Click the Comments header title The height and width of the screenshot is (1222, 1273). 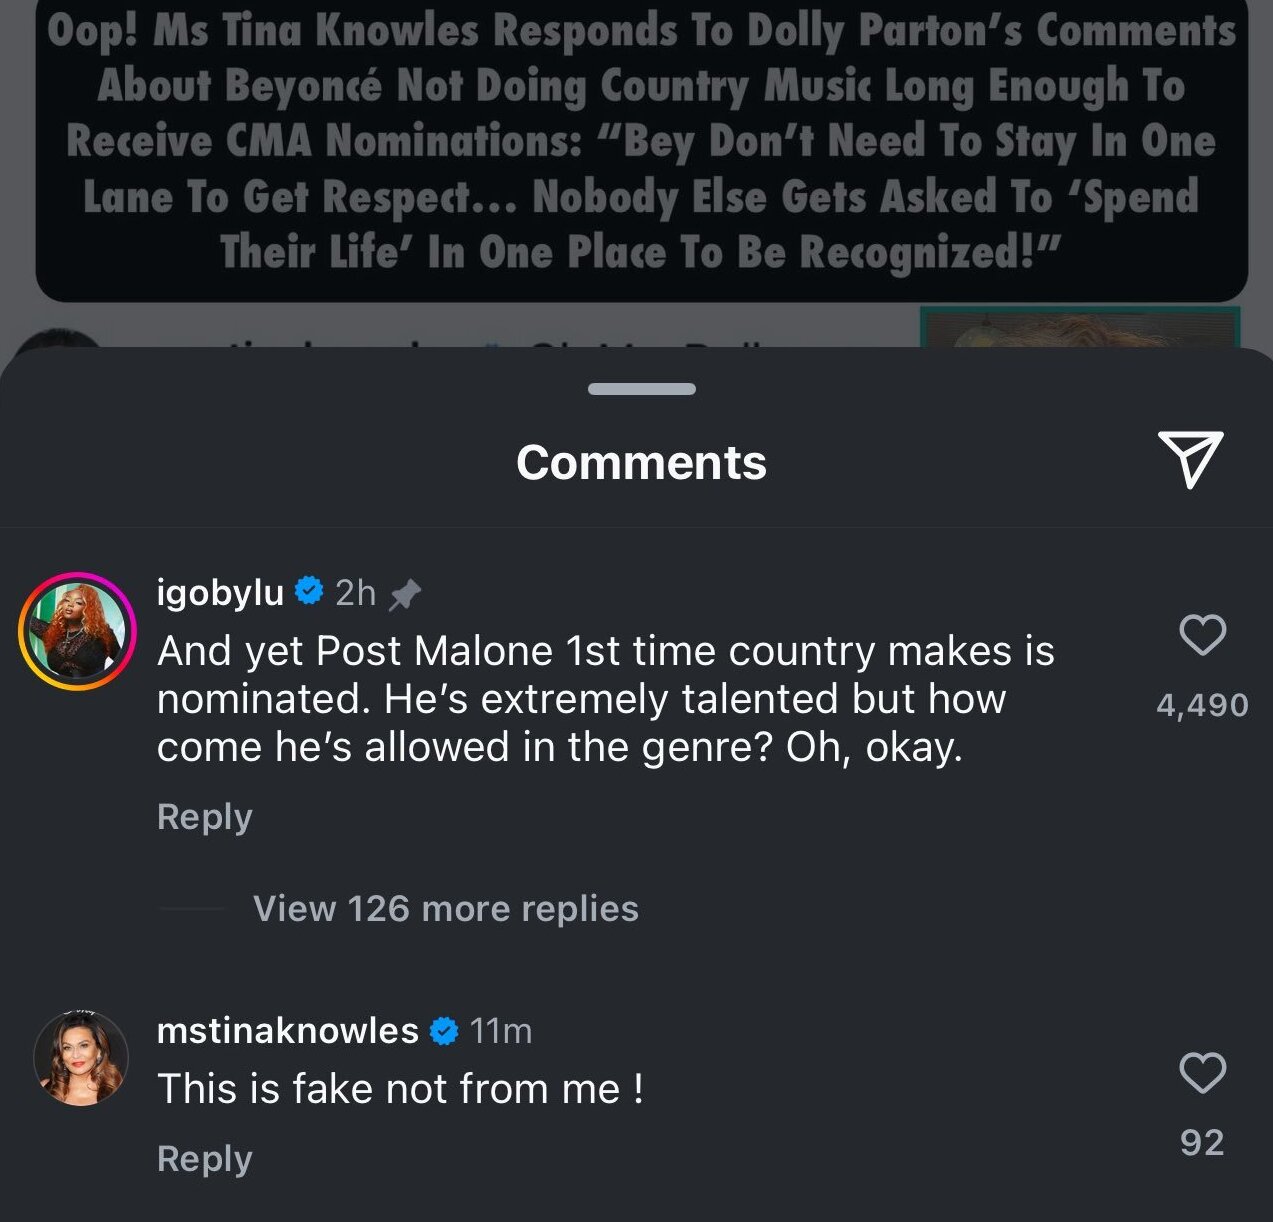coord(642,462)
